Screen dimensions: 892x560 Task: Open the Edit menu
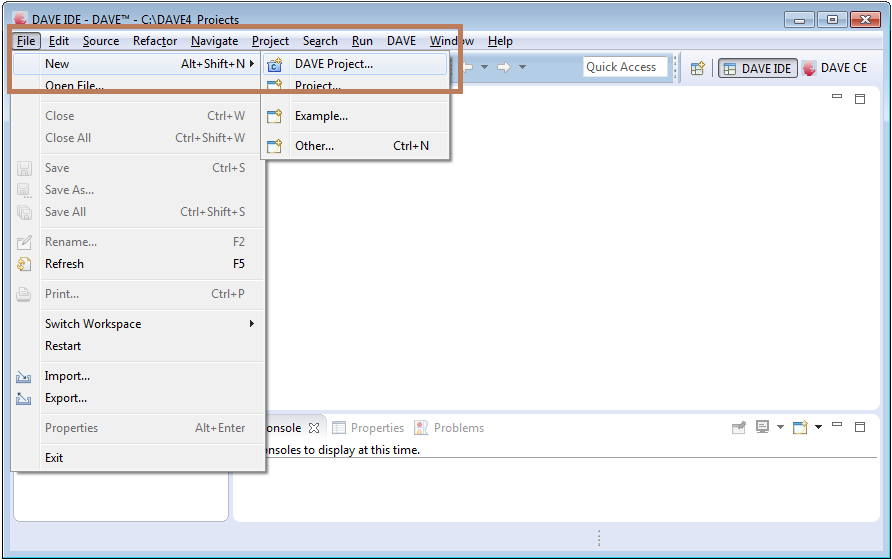pyautogui.click(x=59, y=41)
